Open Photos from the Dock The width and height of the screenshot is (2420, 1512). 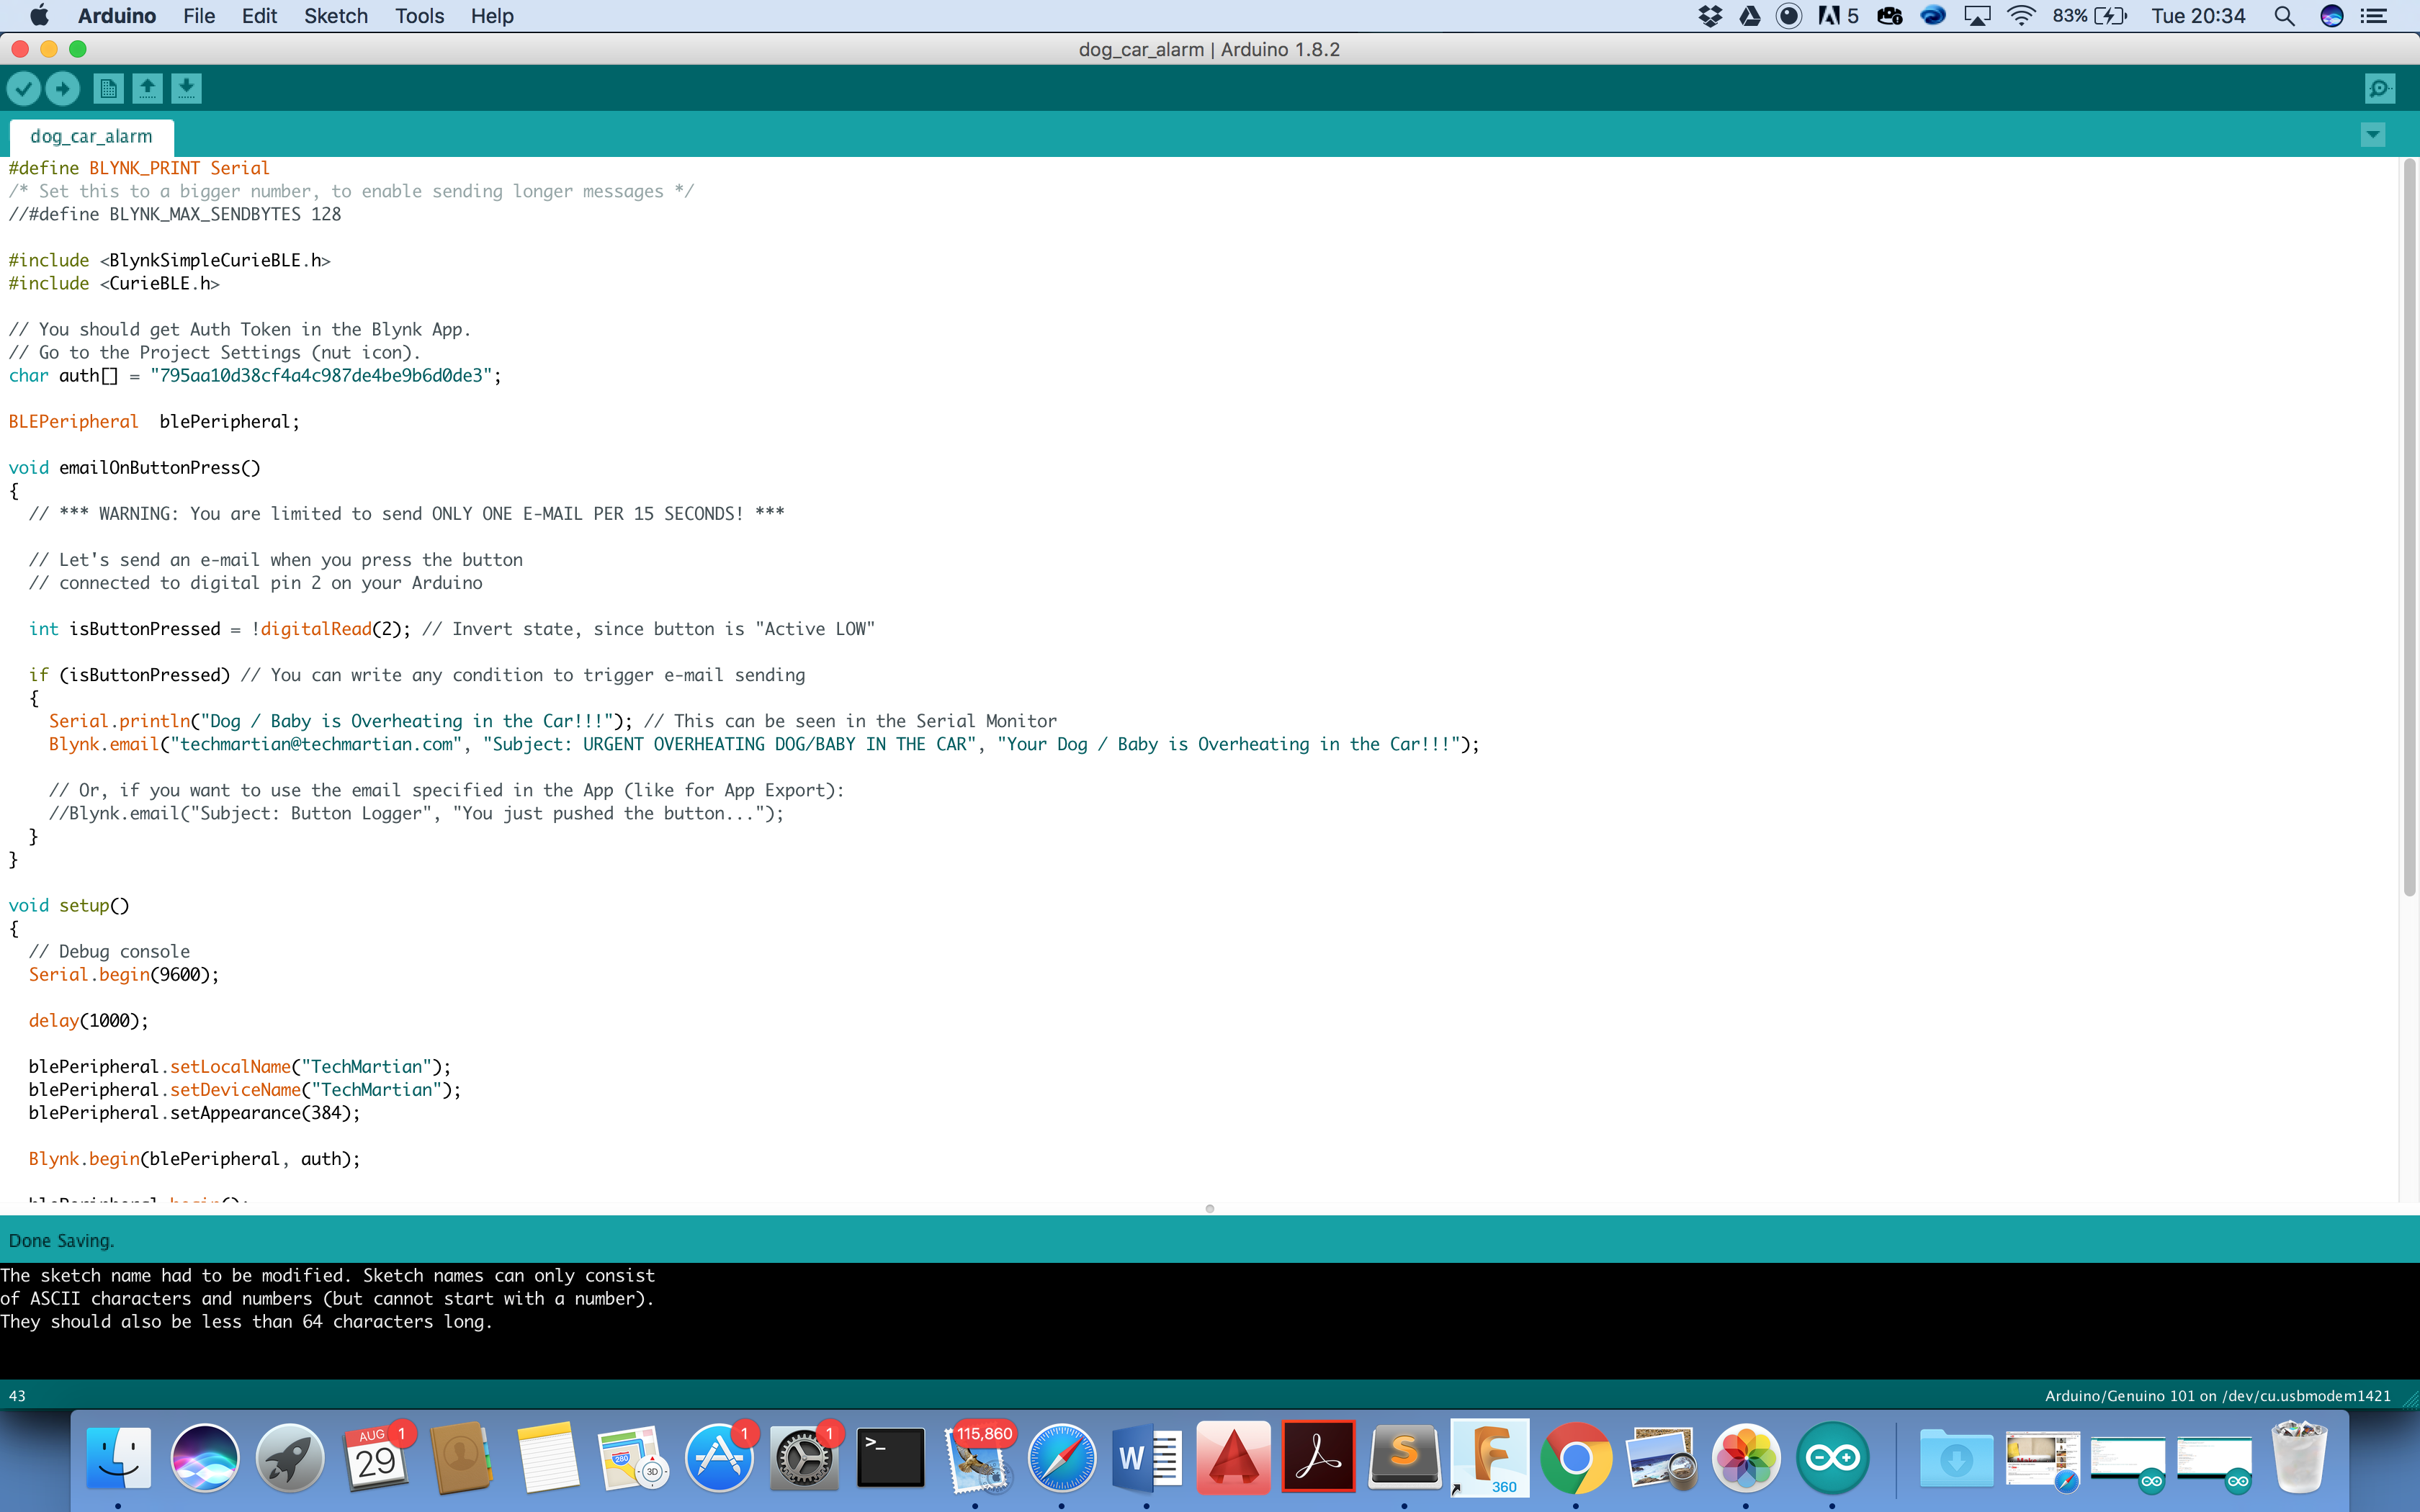point(1746,1458)
